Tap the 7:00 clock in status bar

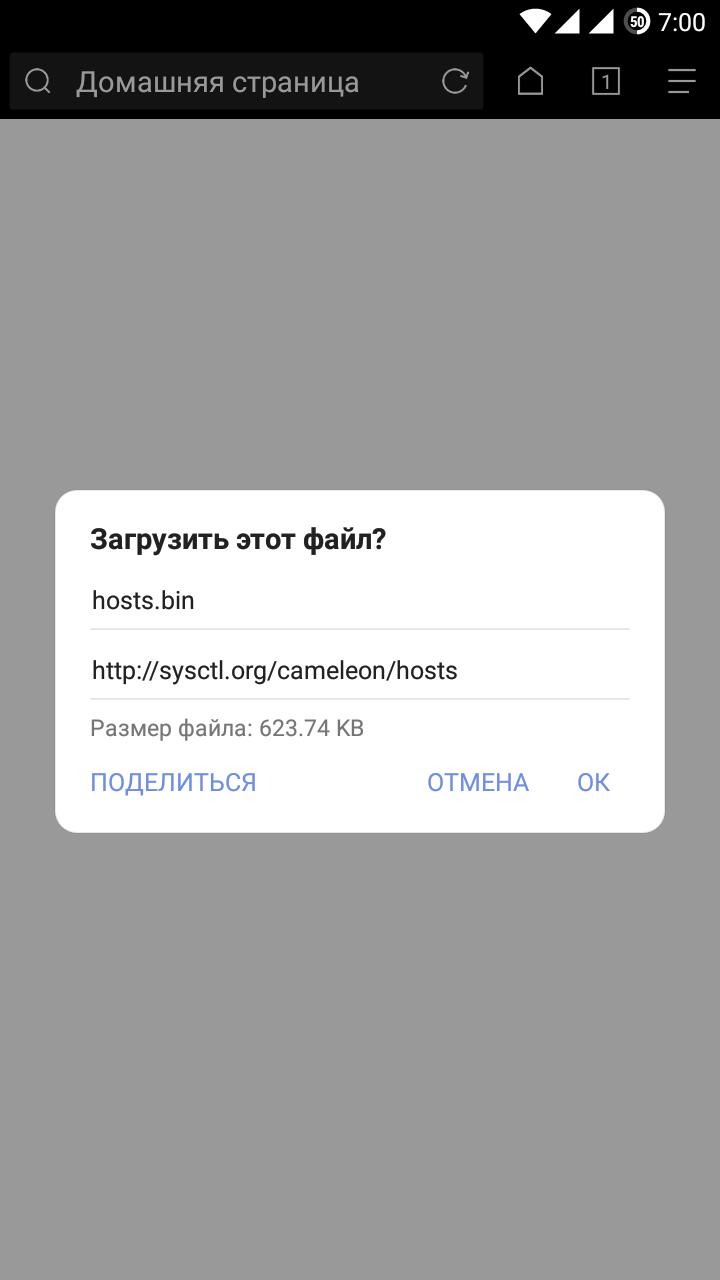point(682,22)
